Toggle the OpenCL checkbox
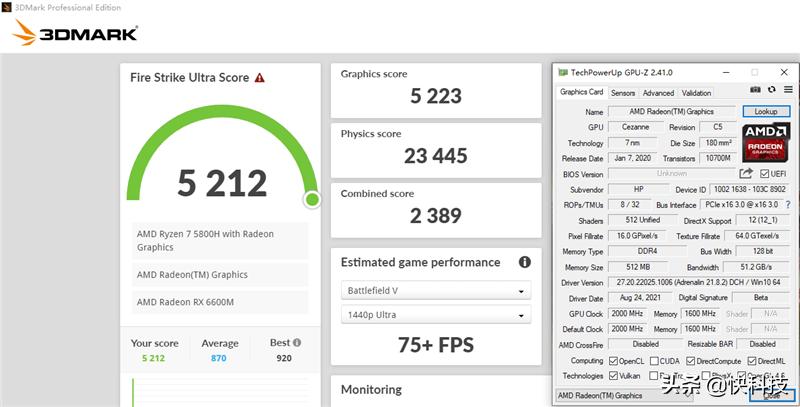The image size is (800, 407). tap(613, 361)
